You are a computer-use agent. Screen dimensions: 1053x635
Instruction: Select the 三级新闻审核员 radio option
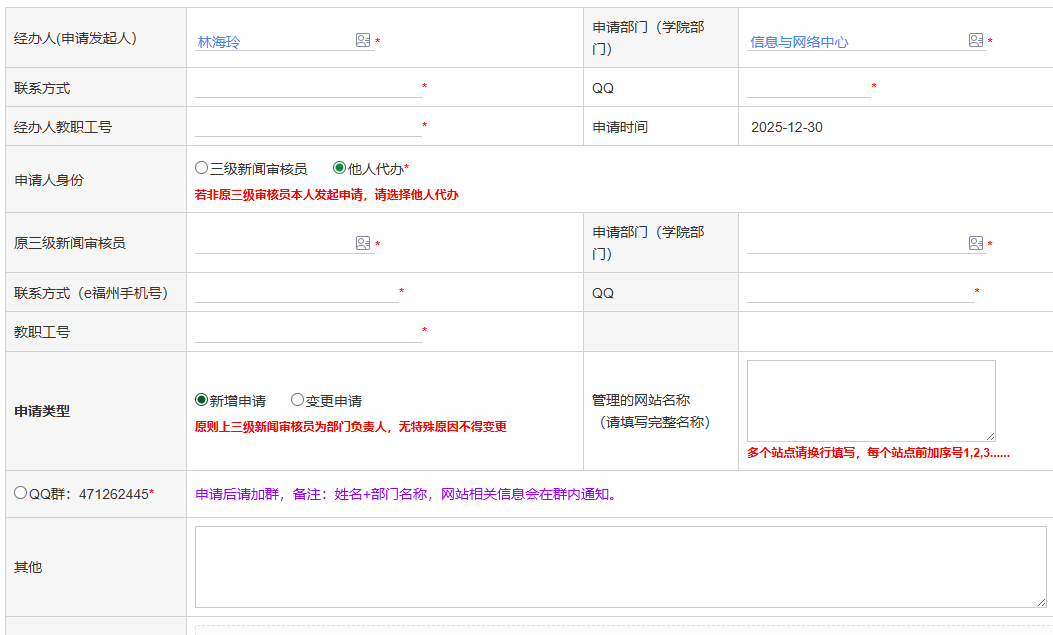coord(202,168)
